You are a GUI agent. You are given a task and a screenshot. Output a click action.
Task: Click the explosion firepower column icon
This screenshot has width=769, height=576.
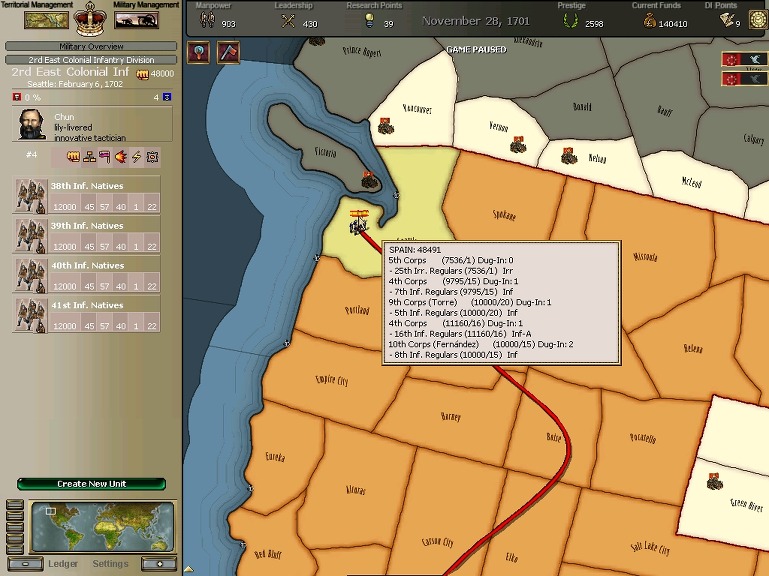click(x=121, y=157)
